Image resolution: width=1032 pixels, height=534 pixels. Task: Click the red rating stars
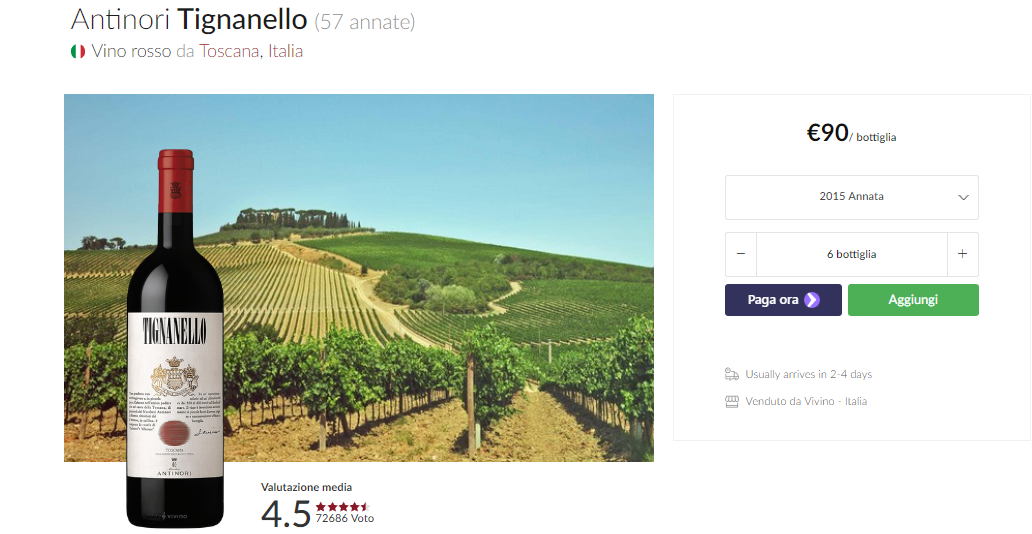(343, 506)
